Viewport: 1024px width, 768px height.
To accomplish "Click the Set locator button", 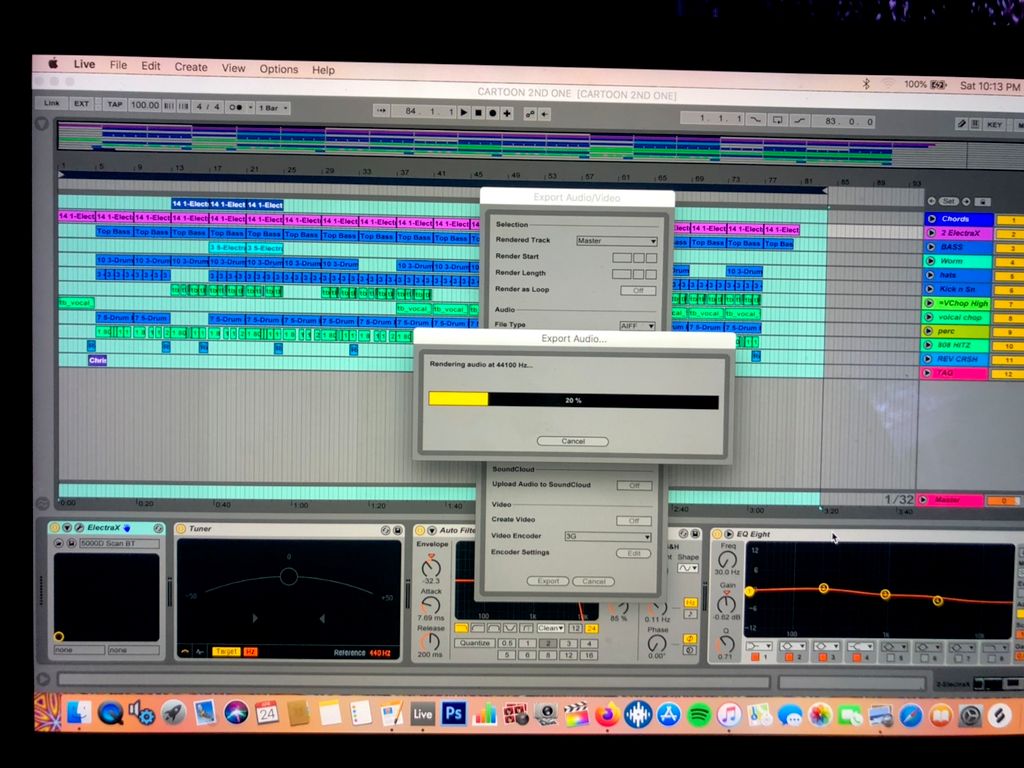I will click(x=949, y=201).
